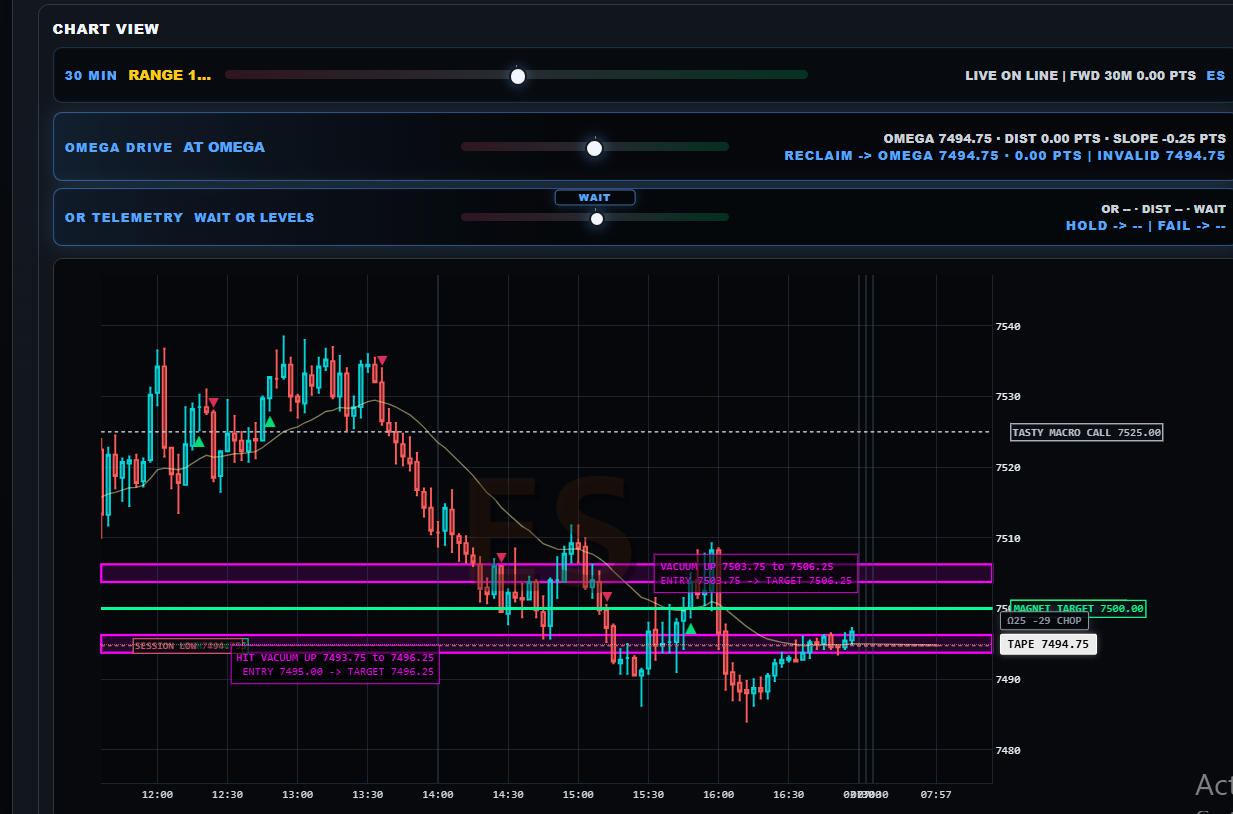Click the RECLAIM -> OMEGA 7494.75 line
The width and height of the screenshot is (1233, 814).
[x=1004, y=155]
